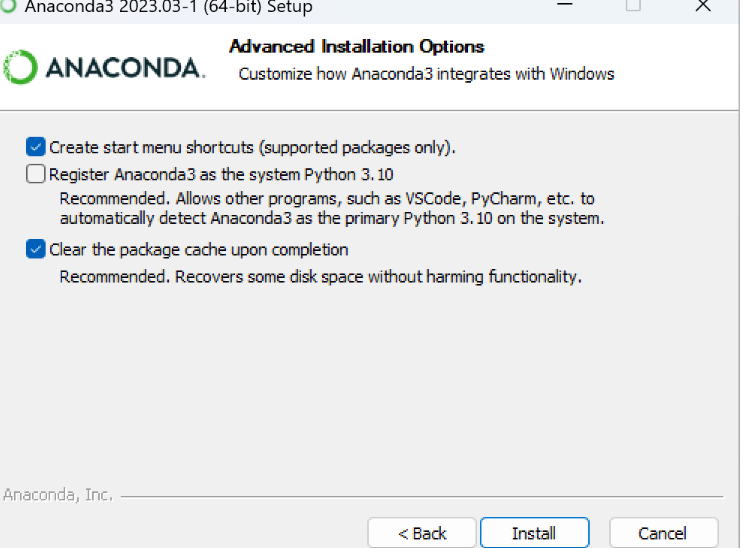Click the 'Anaconda3 2023.03-1 (64-bit) Setup' title text
Screen dimensions: 743x548
click(x=170, y=7)
